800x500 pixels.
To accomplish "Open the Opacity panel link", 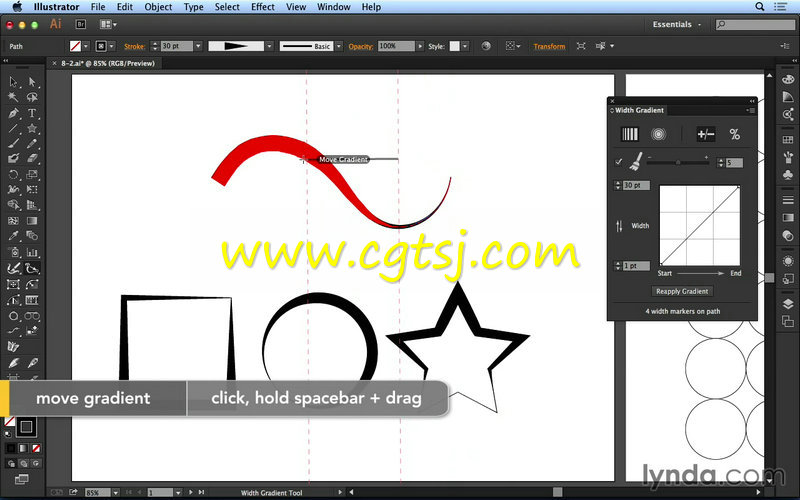I will click(x=361, y=46).
